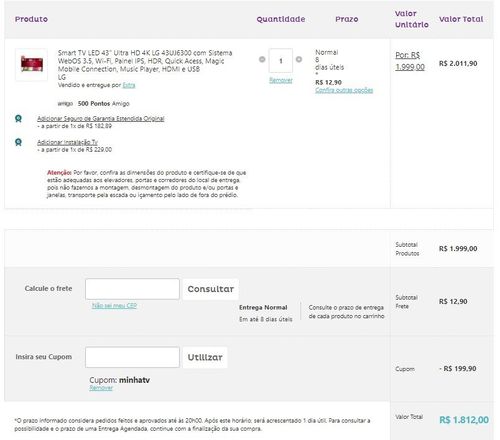Click the Consultar shipping button

(x=211, y=289)
